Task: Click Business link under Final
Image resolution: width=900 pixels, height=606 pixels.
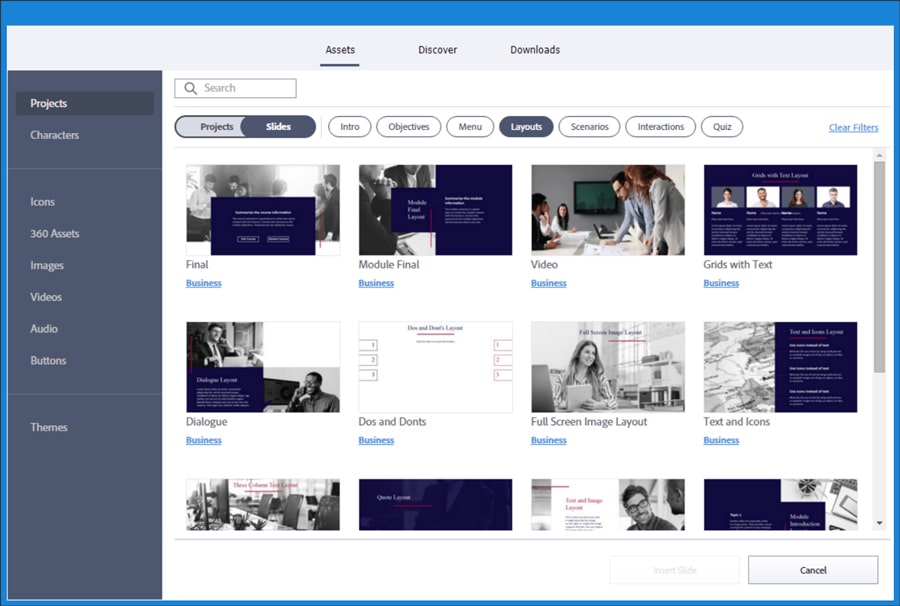Action: [204, 283]
